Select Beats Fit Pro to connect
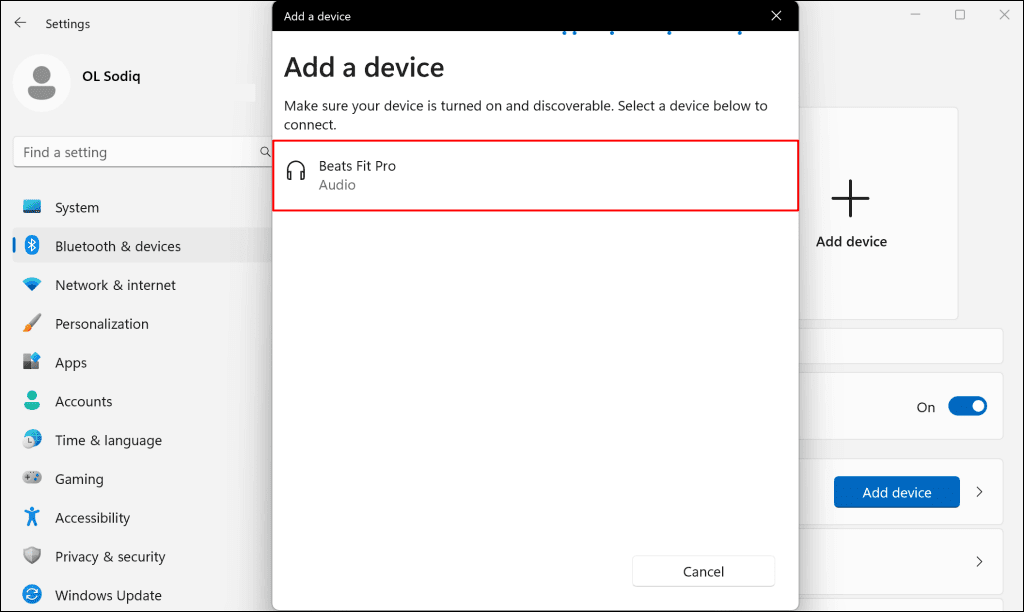1024x612 pixels. pos(536,175)
